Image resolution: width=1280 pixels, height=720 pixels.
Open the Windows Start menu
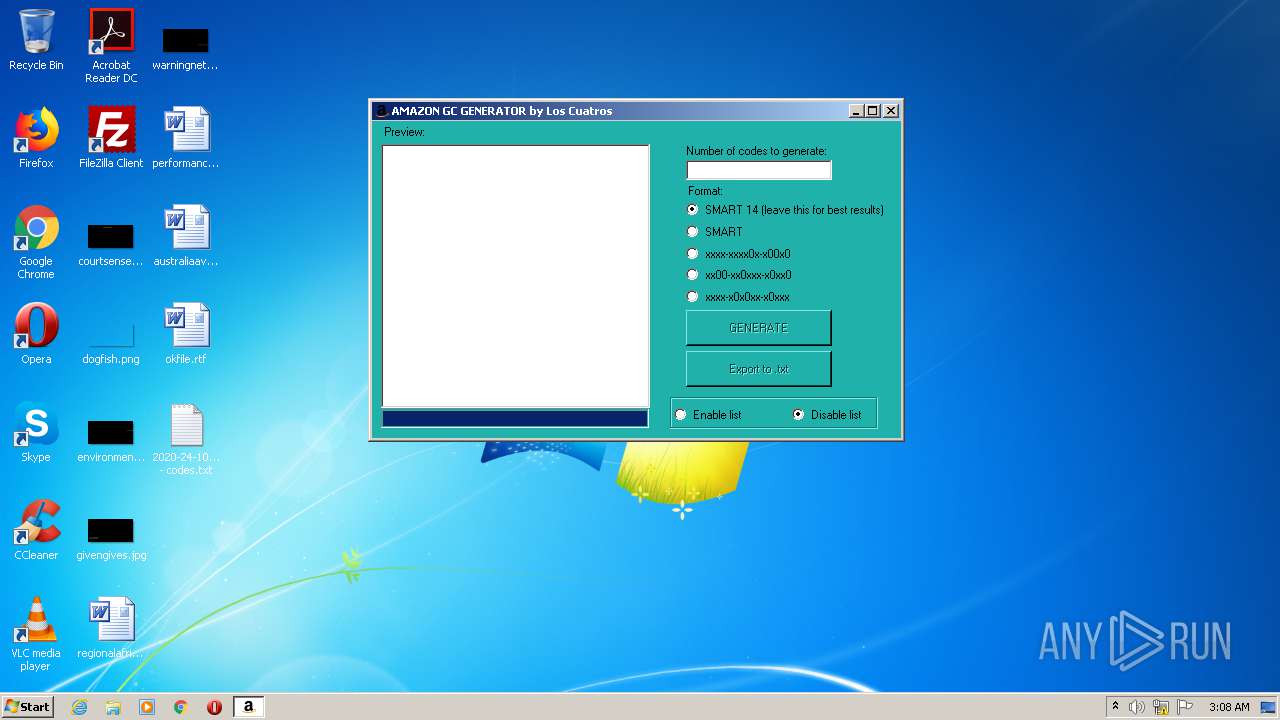[27, 707]
